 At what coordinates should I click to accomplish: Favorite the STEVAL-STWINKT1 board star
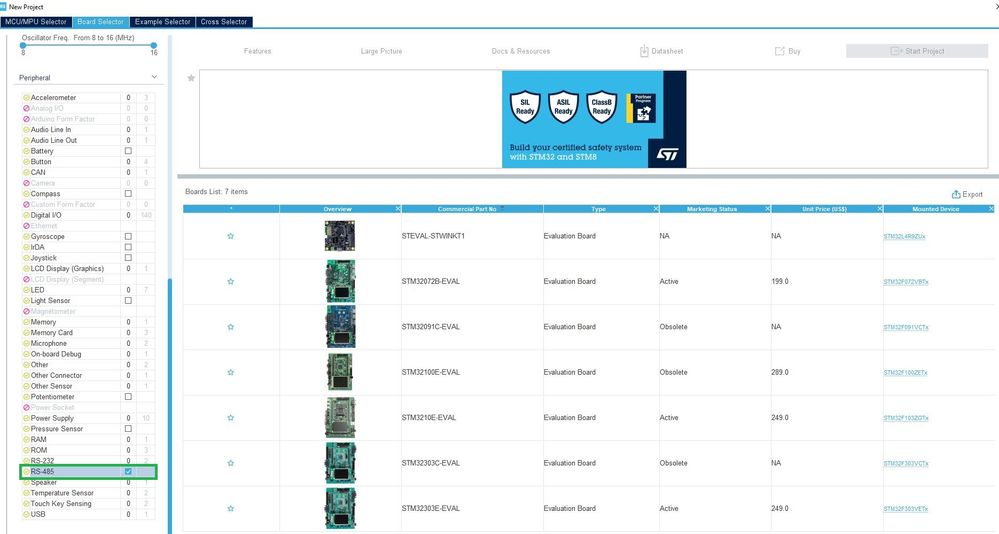click(231, 236)
